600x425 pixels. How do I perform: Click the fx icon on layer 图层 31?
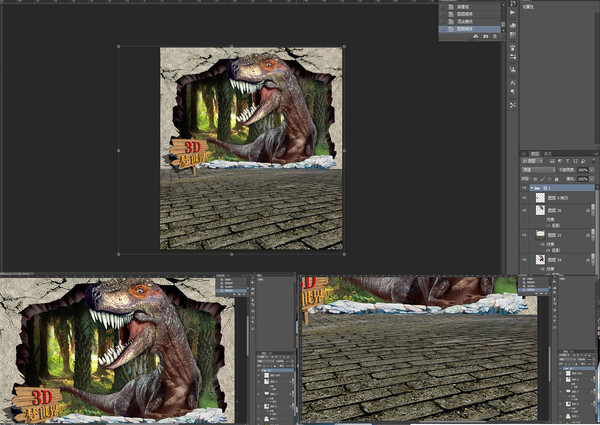coord(588,235)
